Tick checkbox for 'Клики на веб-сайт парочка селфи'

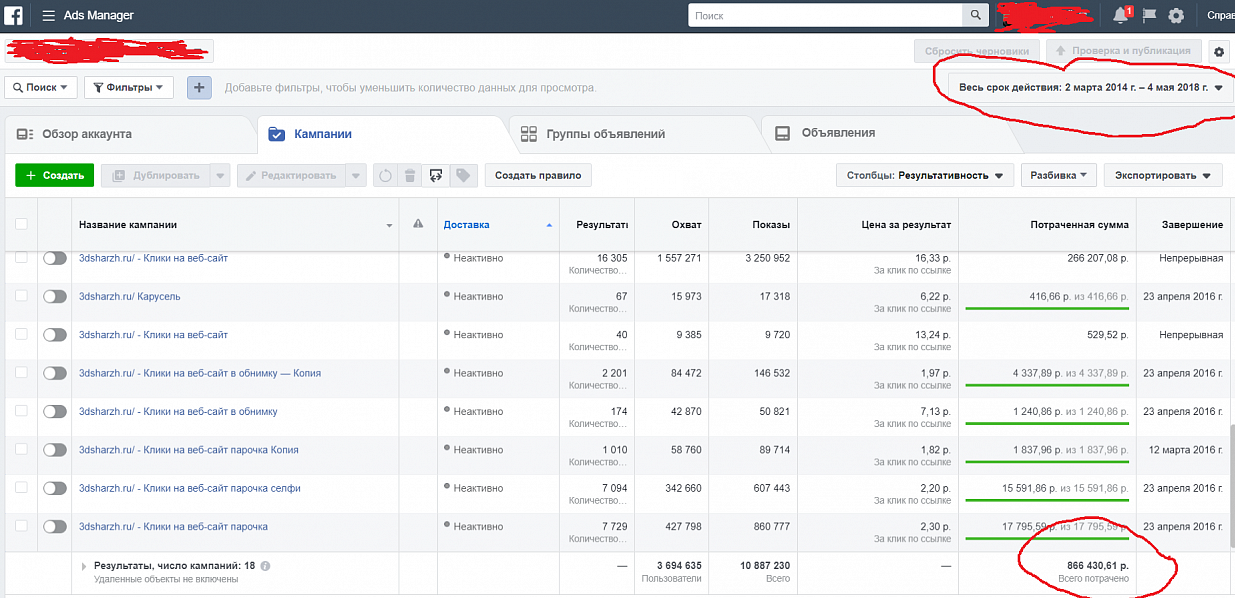pyautogui.click(x=21, y=489)
